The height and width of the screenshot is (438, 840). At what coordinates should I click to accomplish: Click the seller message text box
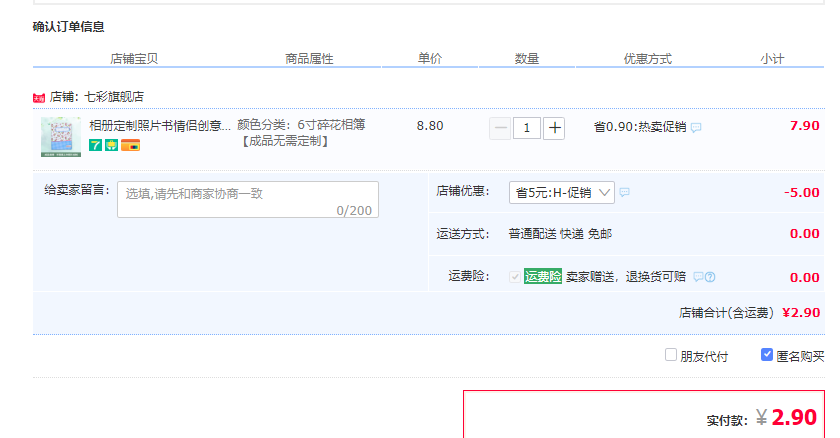point(248,200)
